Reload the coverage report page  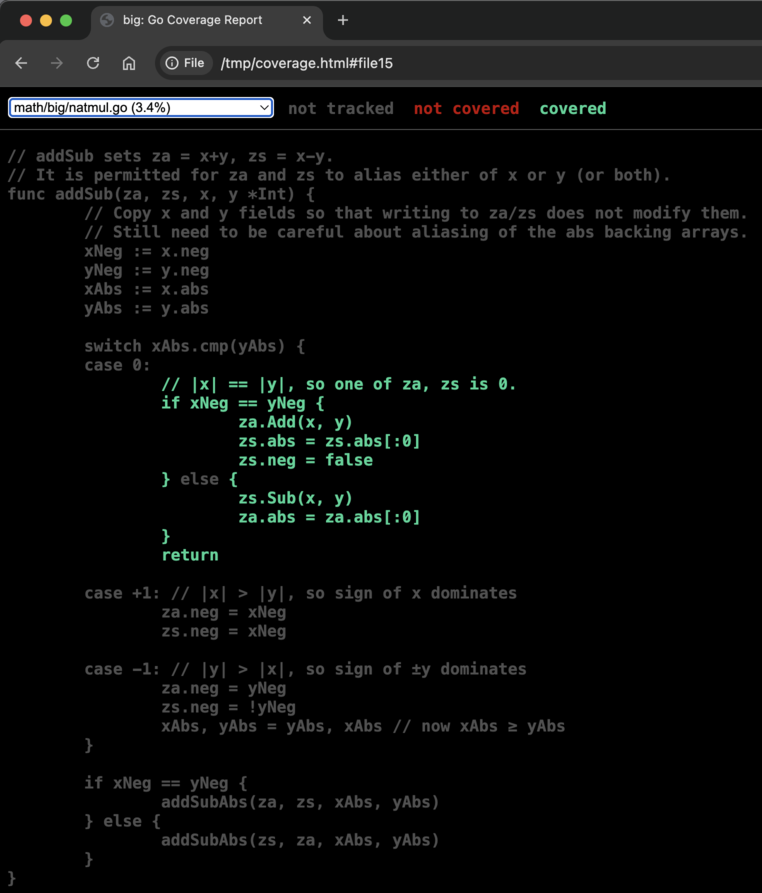pos(93,63)
